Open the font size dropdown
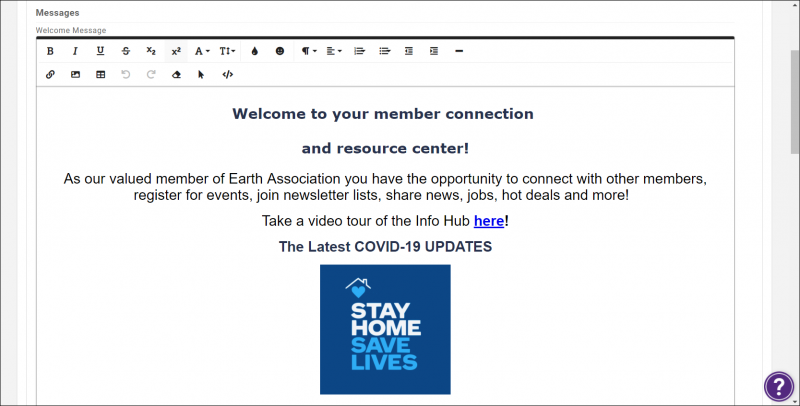Screen dimensions: 800x406 point(228,51)
